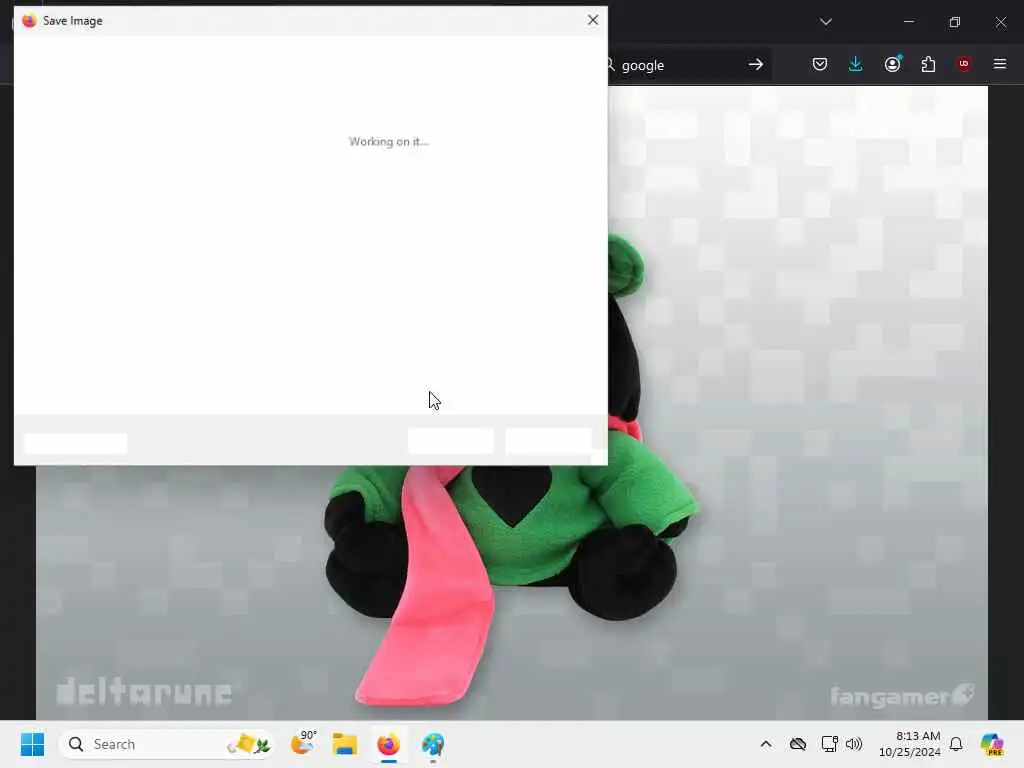The height and width of the screenshot is (768, 1024).
Task: Click the uBlock Origin extension icon
Action: tap(964, 63)
